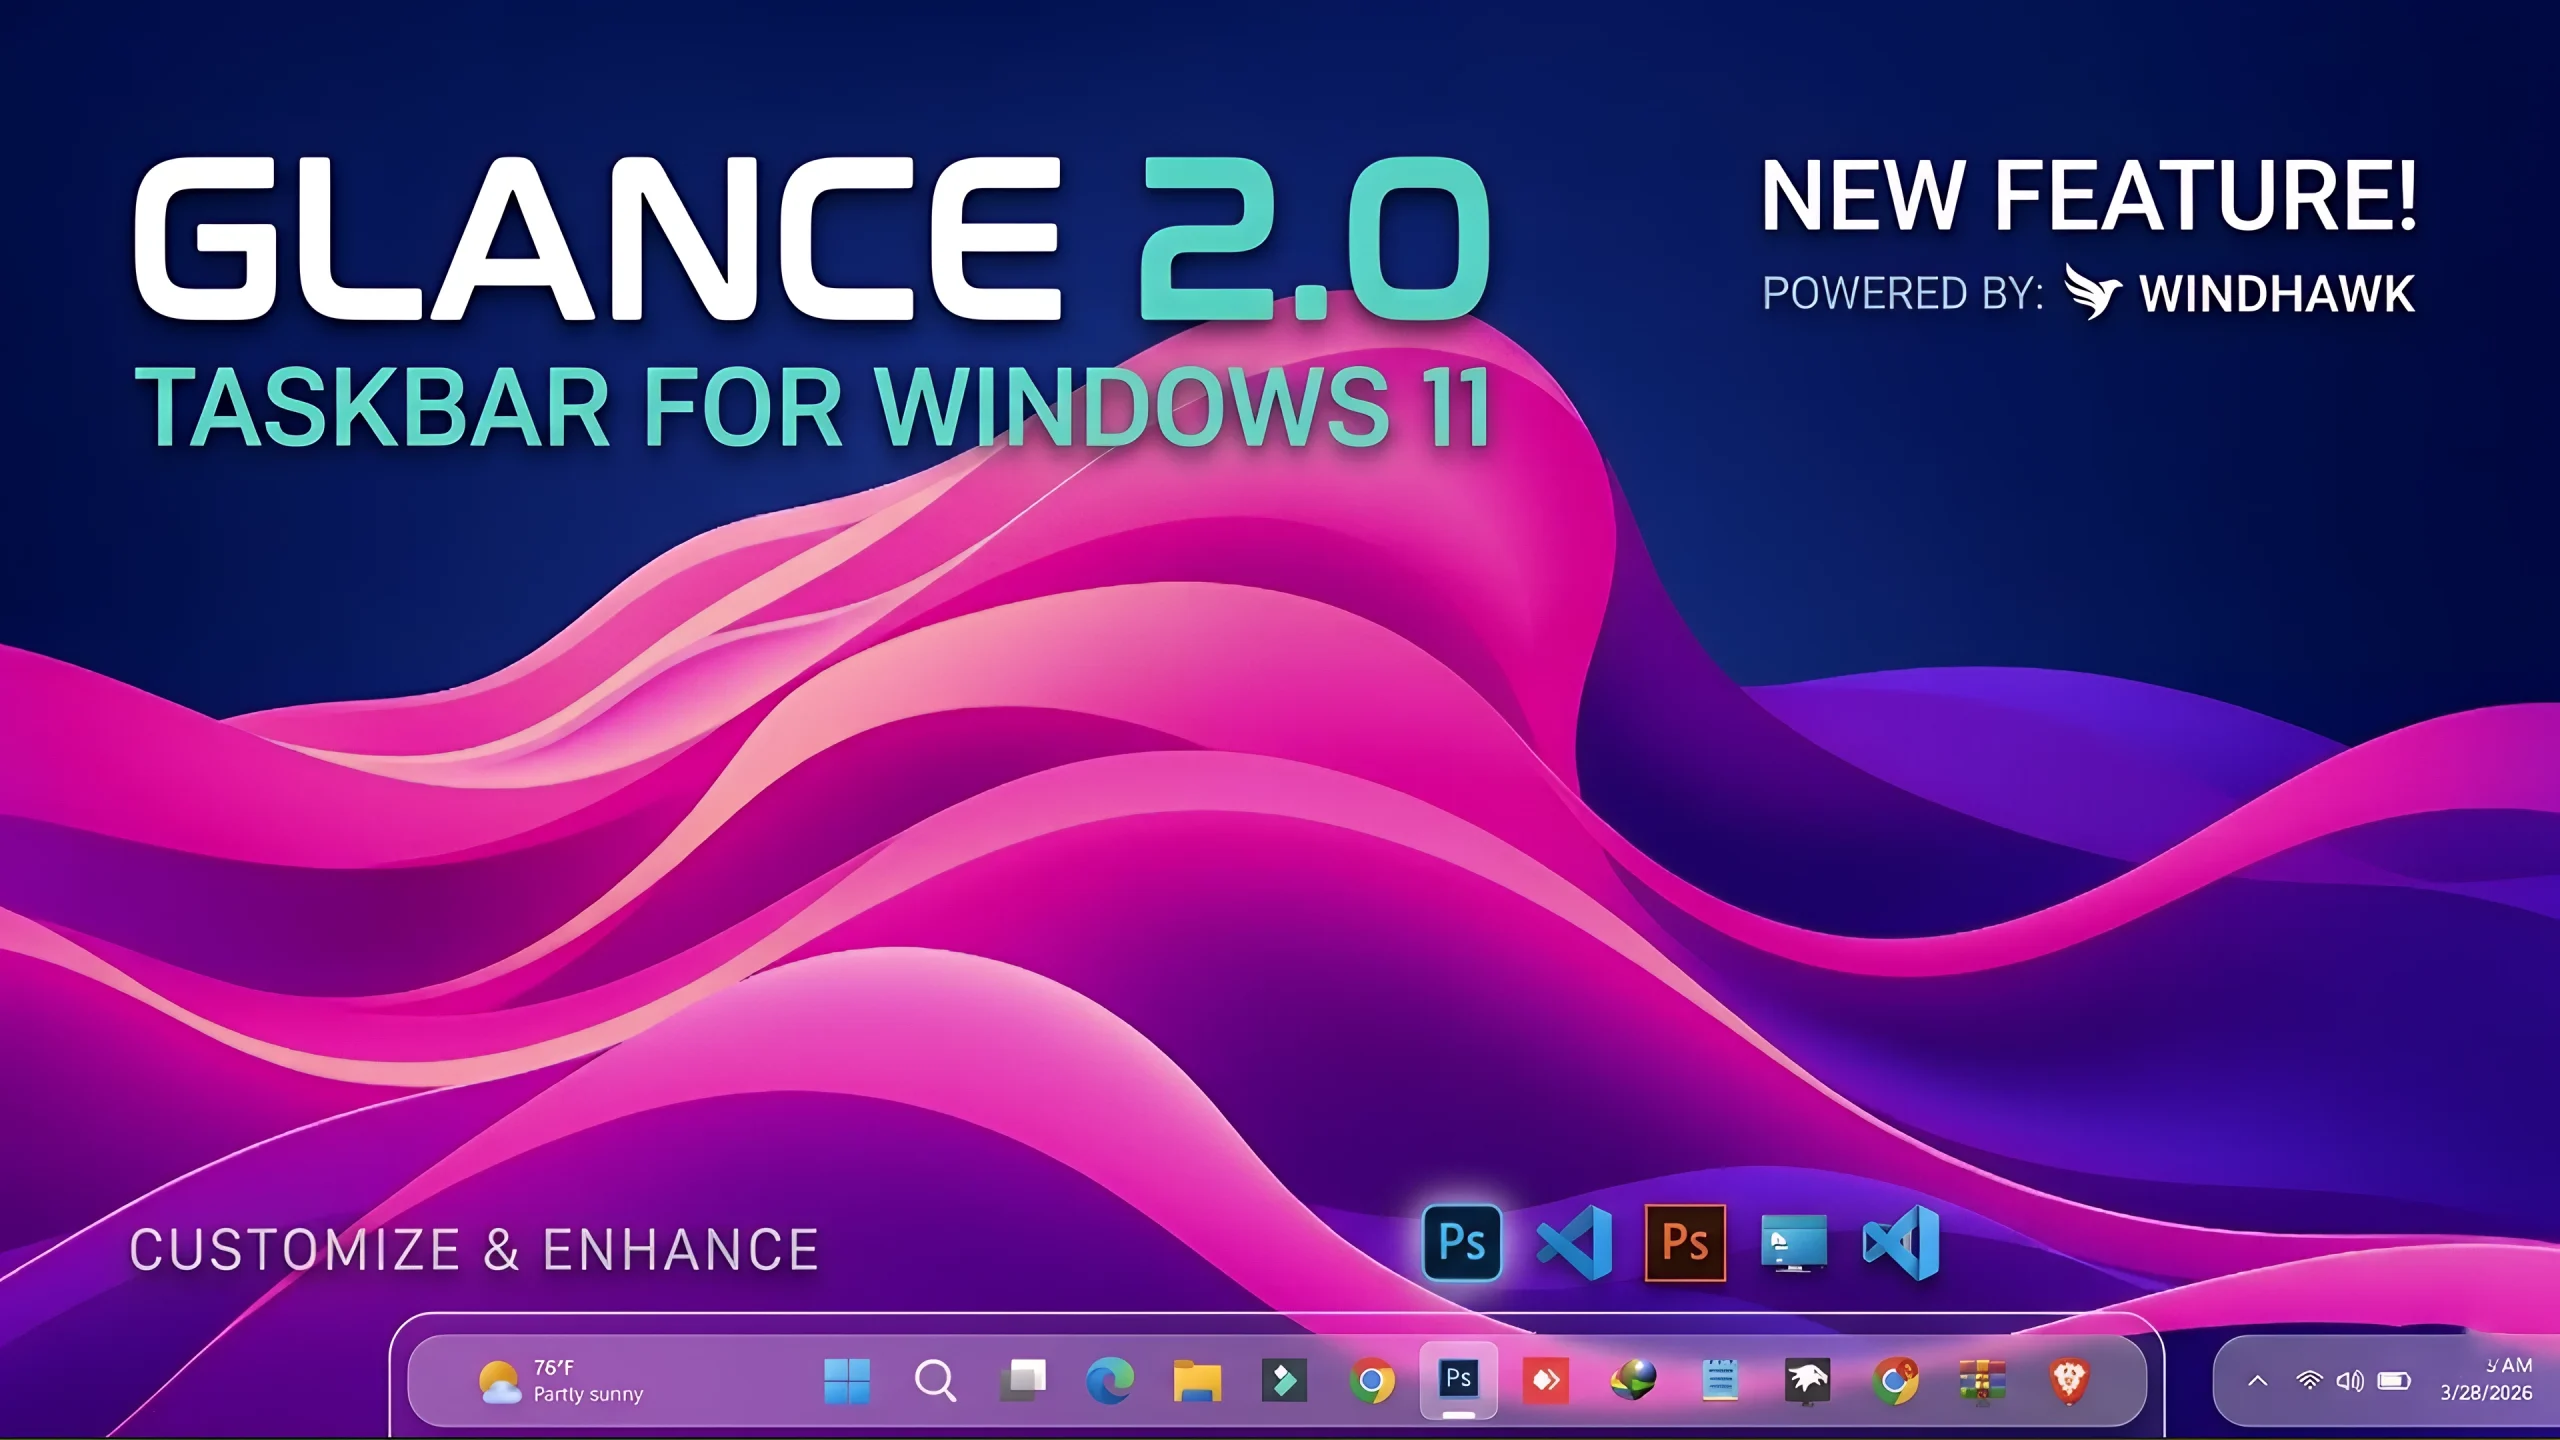Click the blue Photoshop floating icon

pos(1462,1243)
